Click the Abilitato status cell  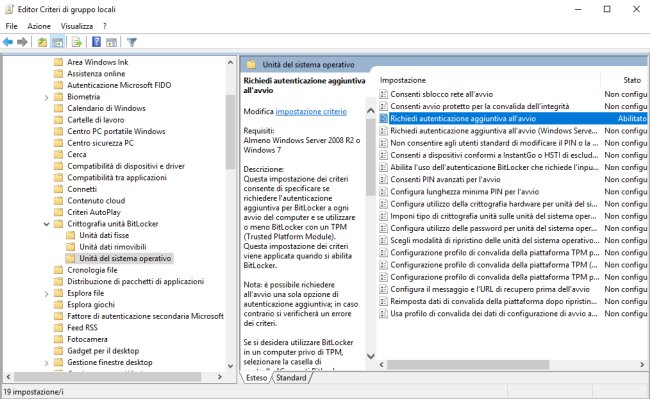click(632, 118)
